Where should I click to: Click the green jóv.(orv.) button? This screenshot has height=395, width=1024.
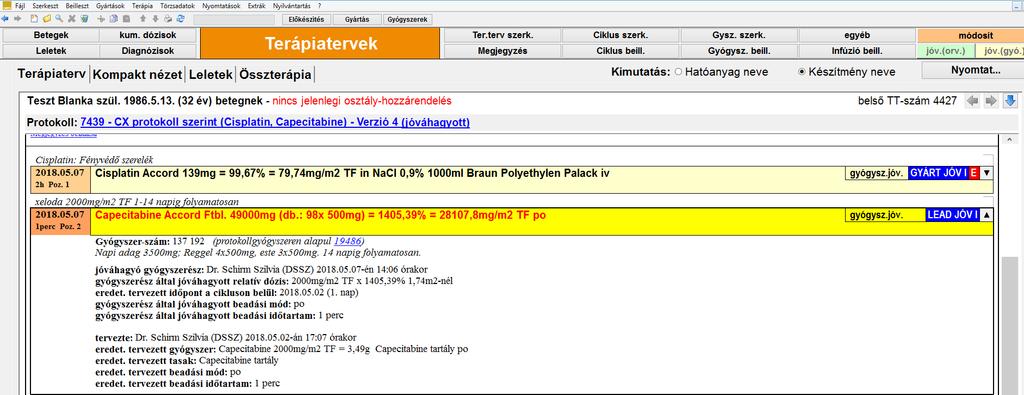pyautogui.click(x=945, y=50)
